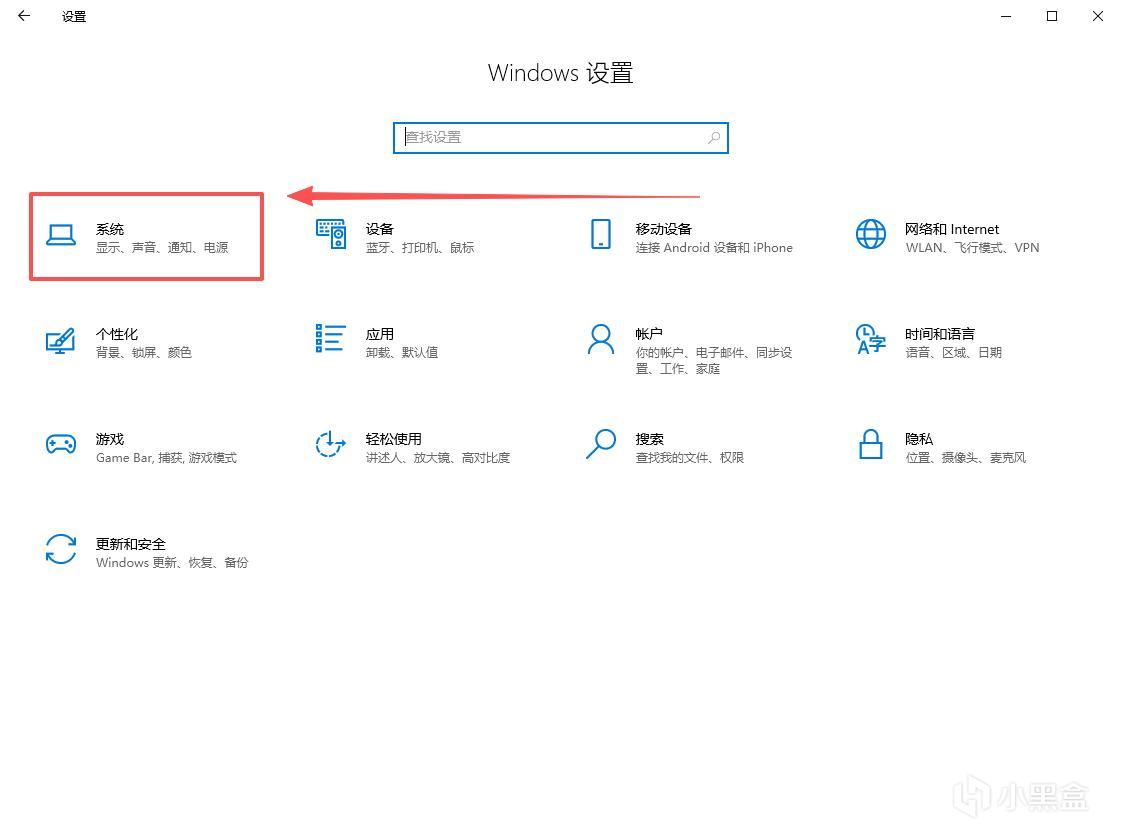
Task: Open the 系统 settings title
Action: coord(110,229)
